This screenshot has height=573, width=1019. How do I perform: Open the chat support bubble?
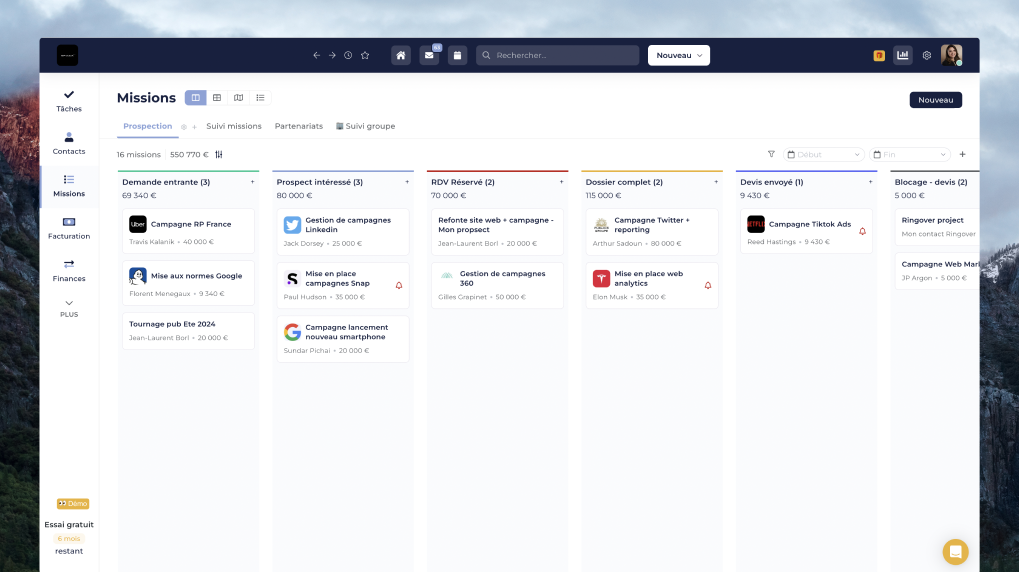955,552
